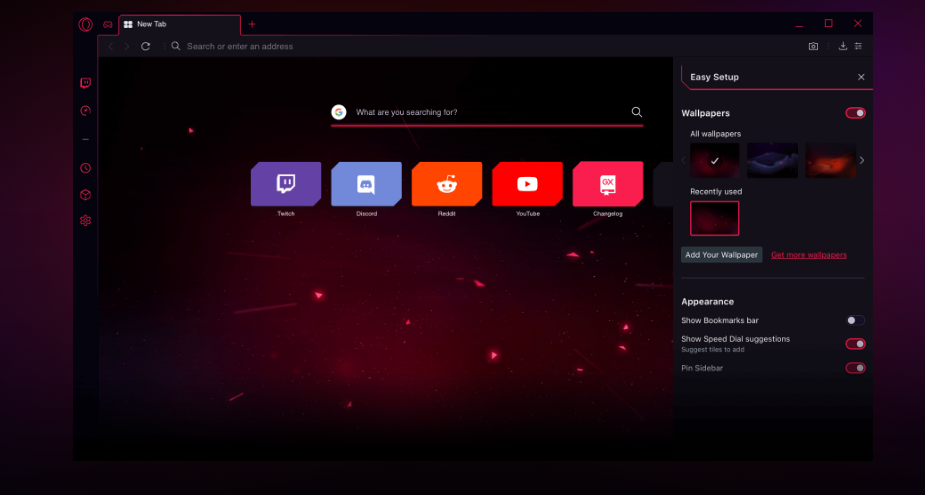Open the downloads icon
The image size is (925, 495).
(x=843, y=46)
